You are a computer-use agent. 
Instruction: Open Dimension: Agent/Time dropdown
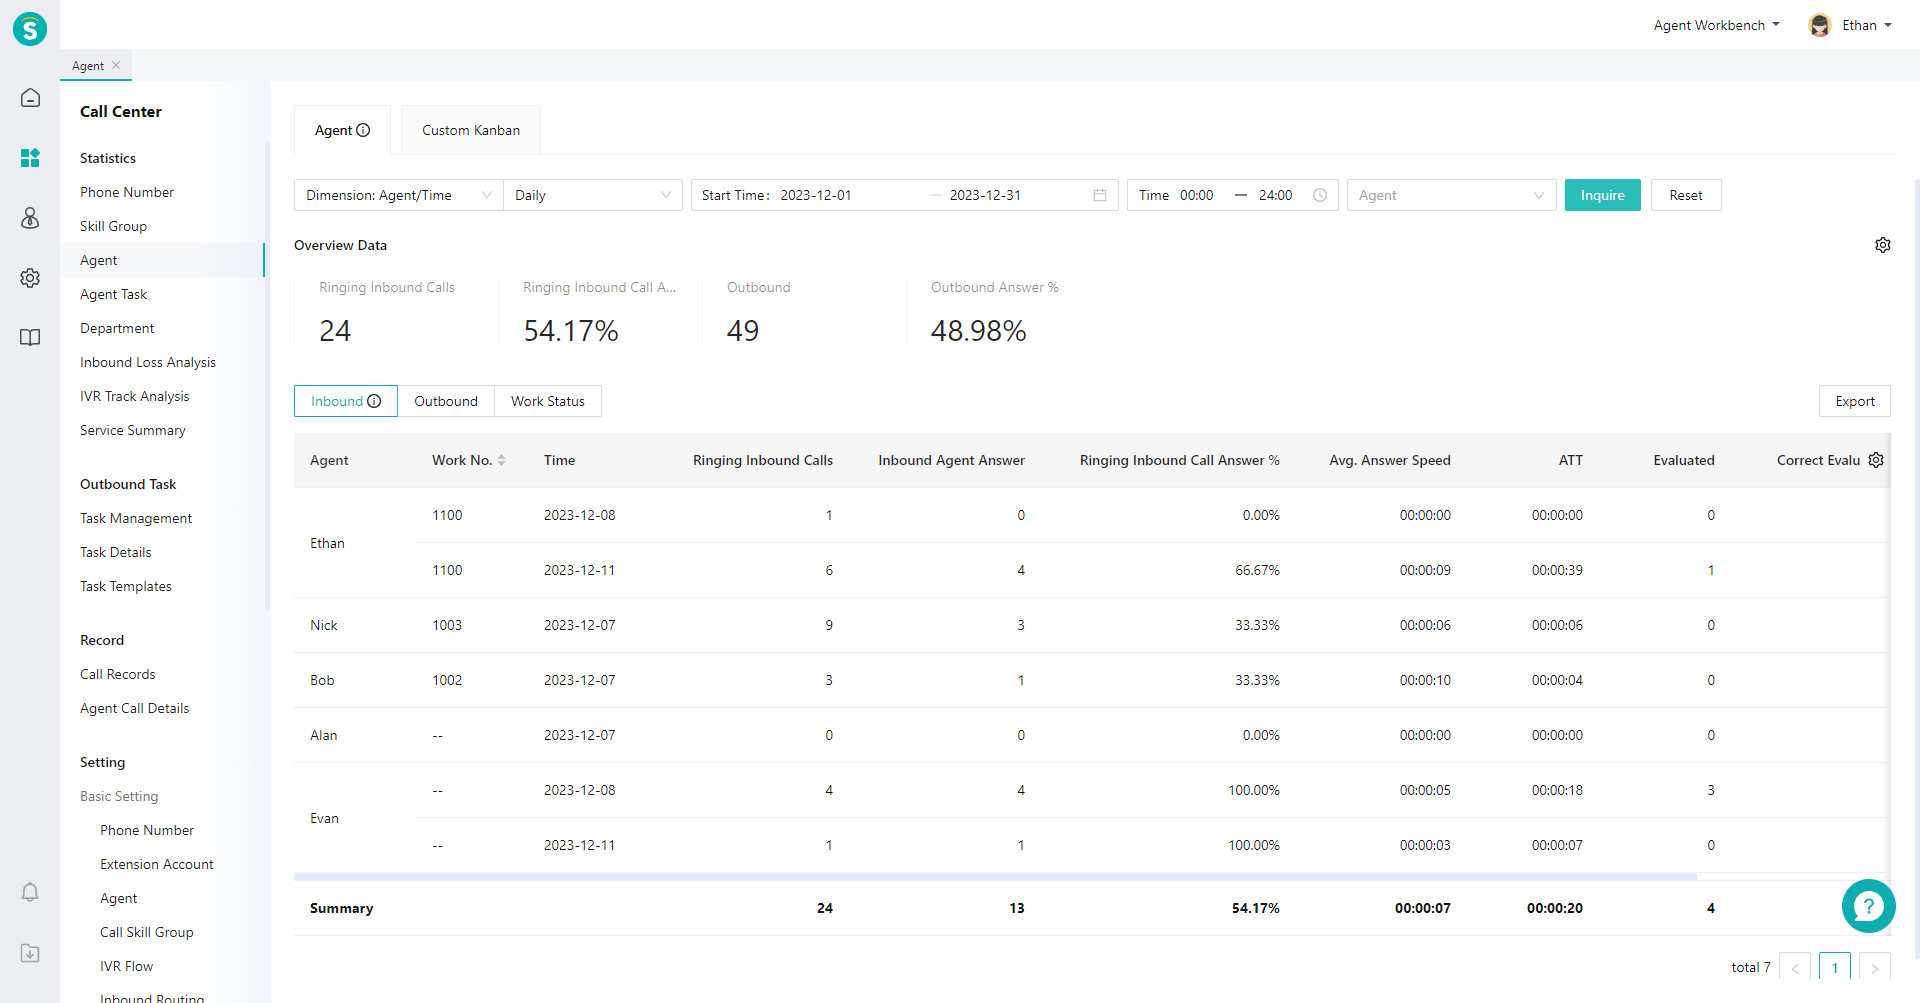click(398, 195)
